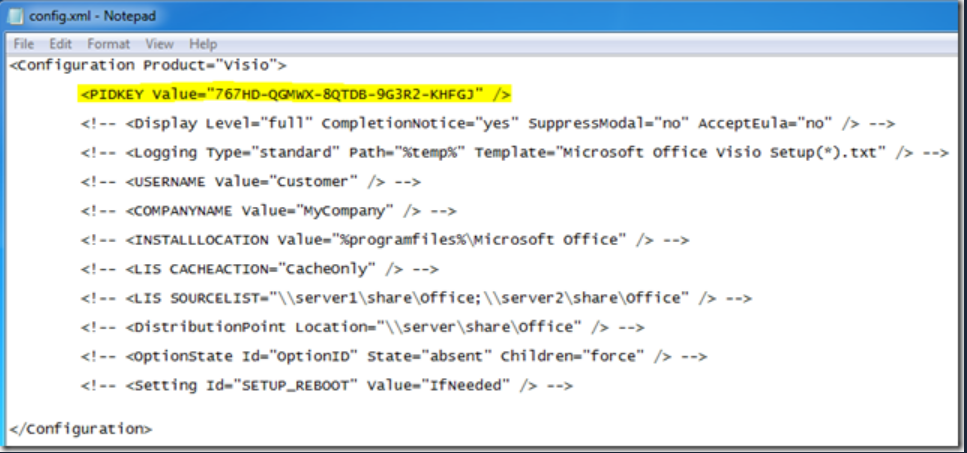Open the Edit menu

tap(61, 44)
